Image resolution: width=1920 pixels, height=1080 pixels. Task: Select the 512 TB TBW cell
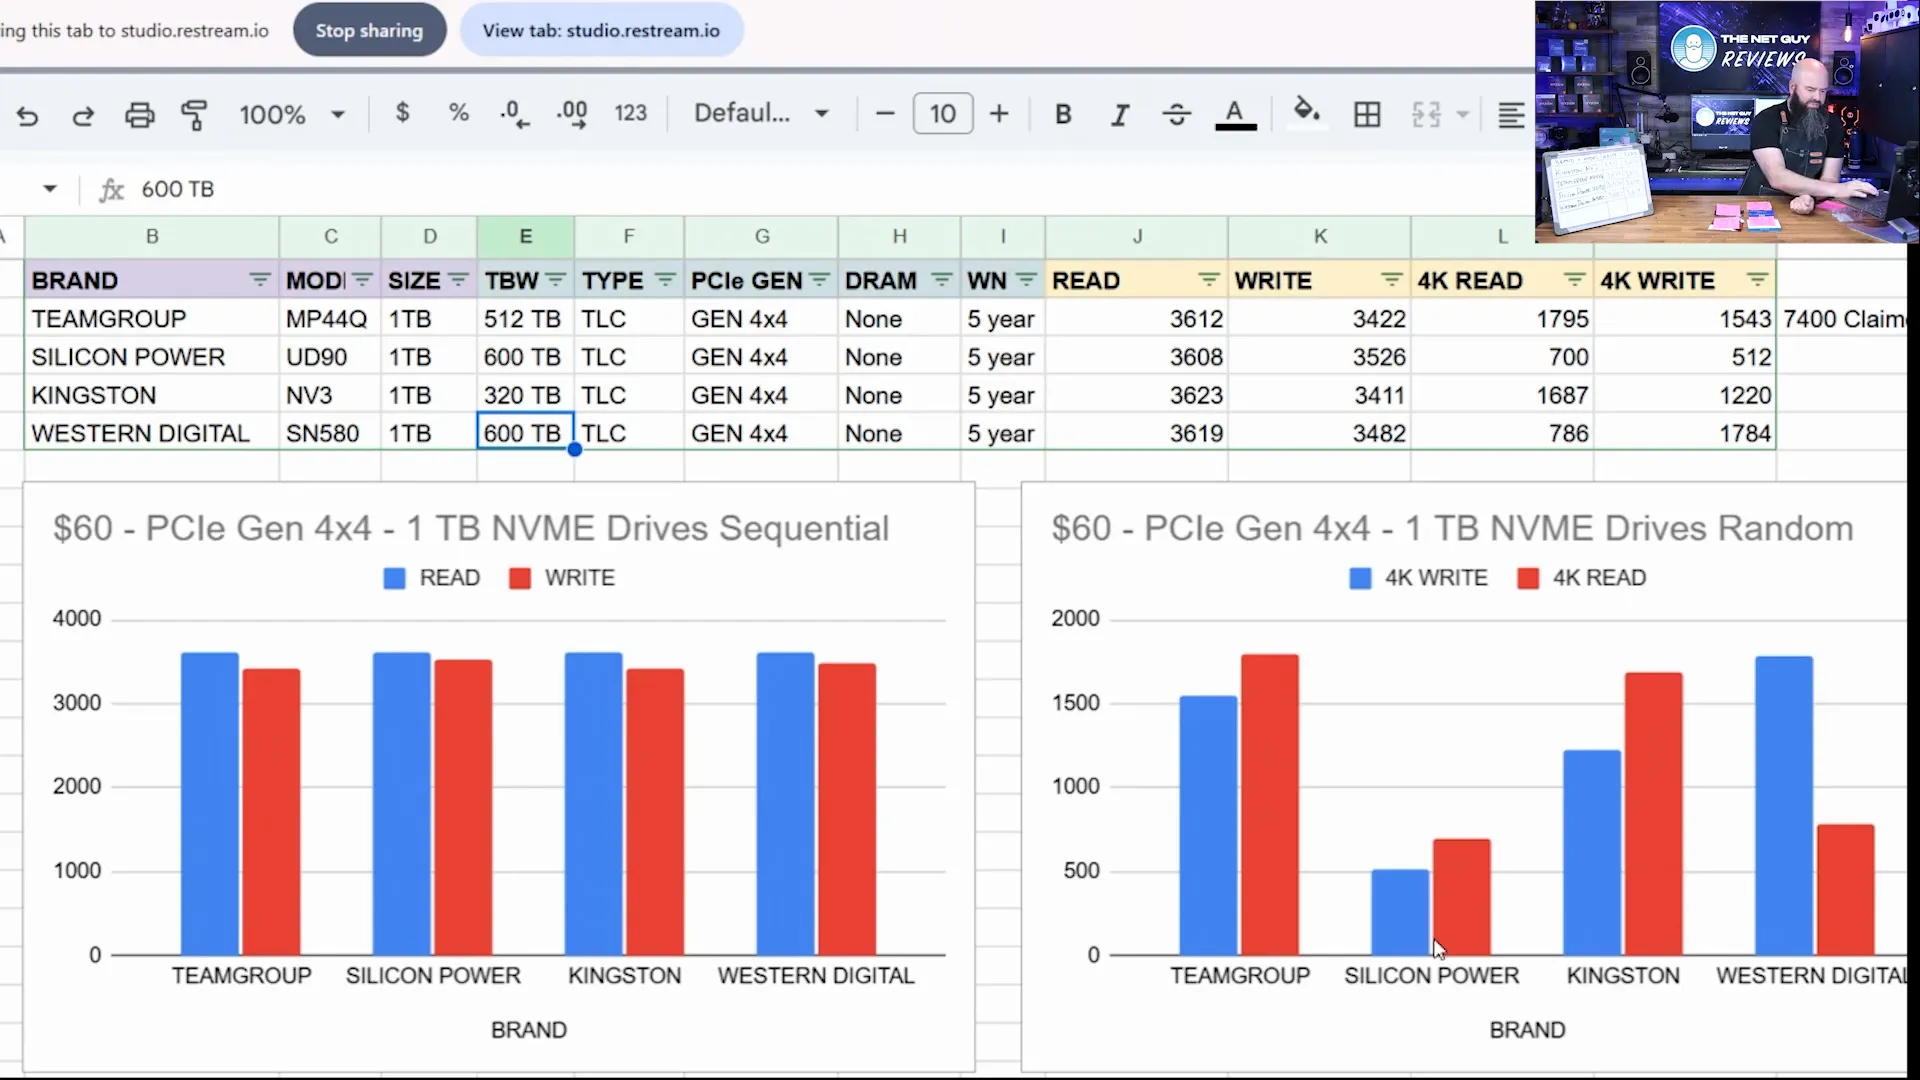tap(525, 319)
